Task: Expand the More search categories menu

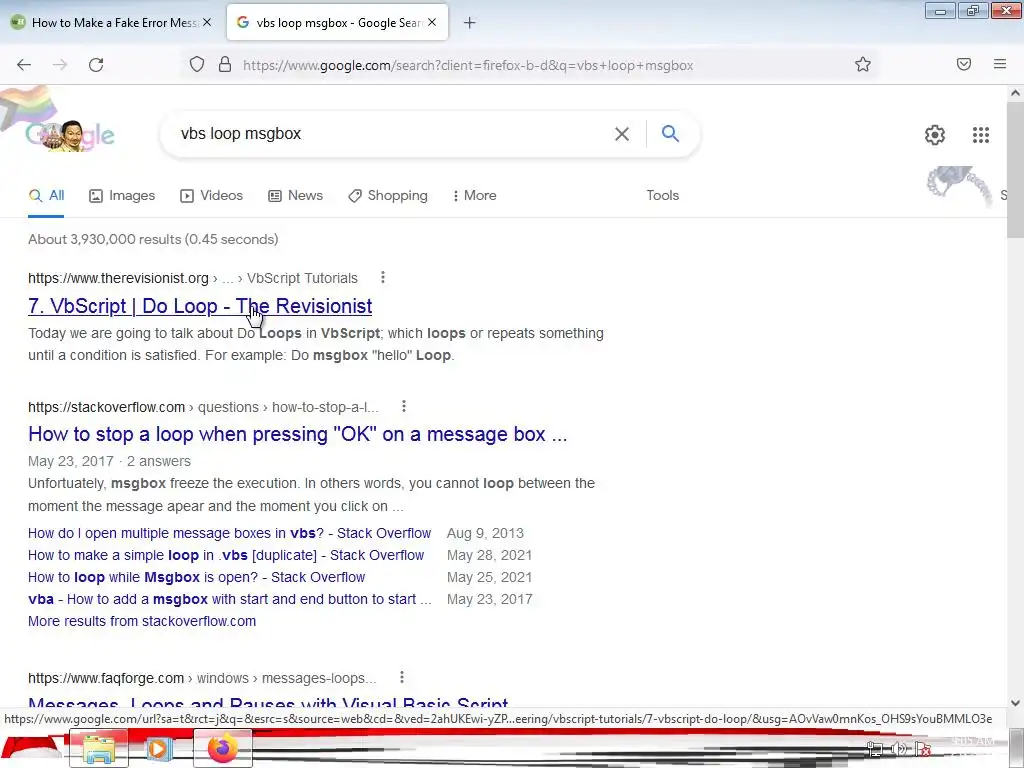Action: pos(475,195)
